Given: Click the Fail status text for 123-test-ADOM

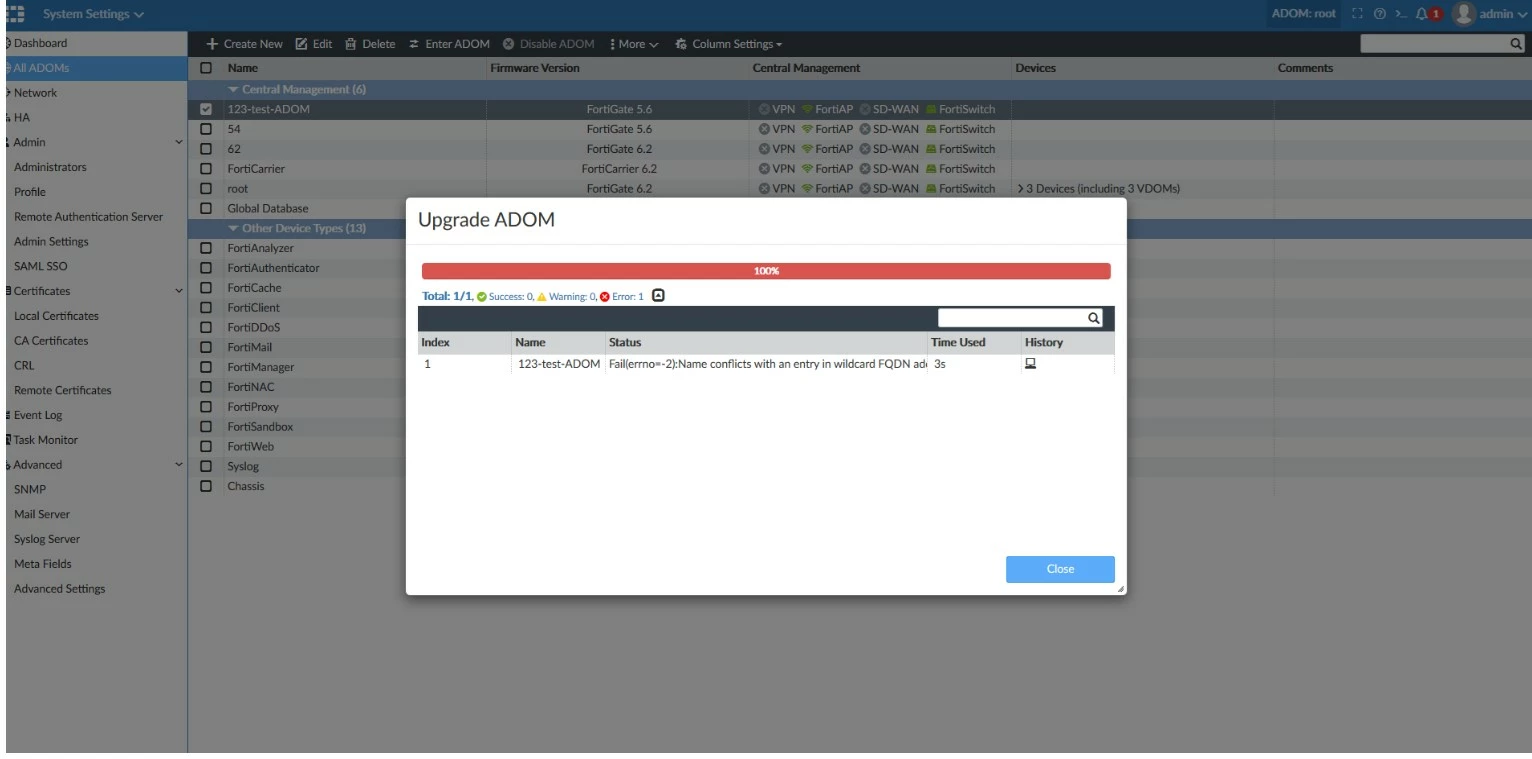Looking at the screenshot, I should (768, 365).
